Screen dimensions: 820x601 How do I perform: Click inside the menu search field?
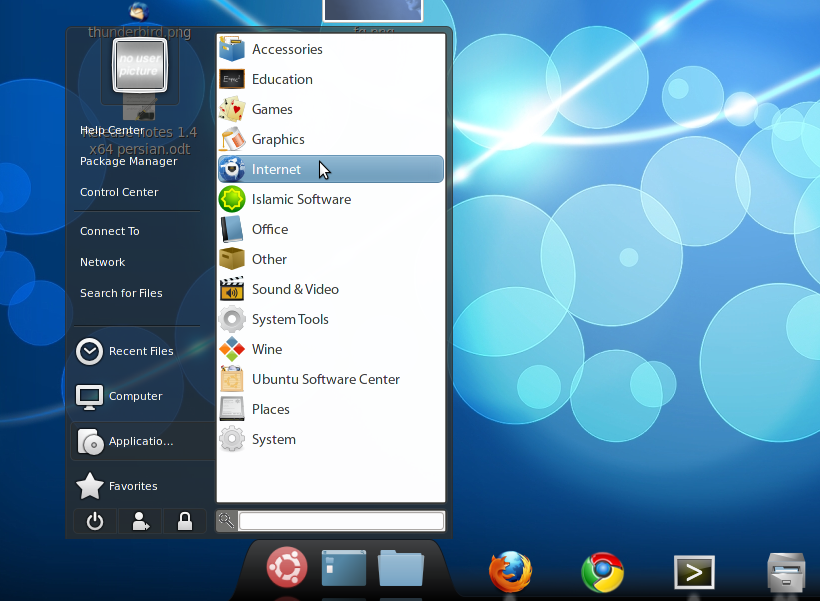(x=341, y=521)
